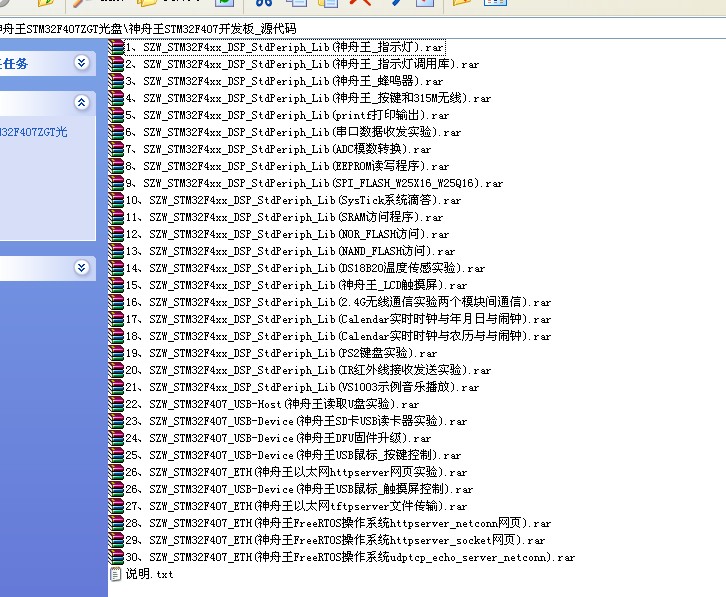726x597 pixels.
Task: Open the 32F407ZGT光 sidebar link
Action: [x=34, y=132]
